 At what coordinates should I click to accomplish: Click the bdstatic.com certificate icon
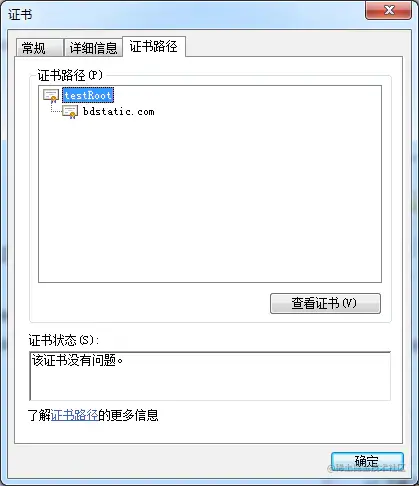tap(70, 112)
